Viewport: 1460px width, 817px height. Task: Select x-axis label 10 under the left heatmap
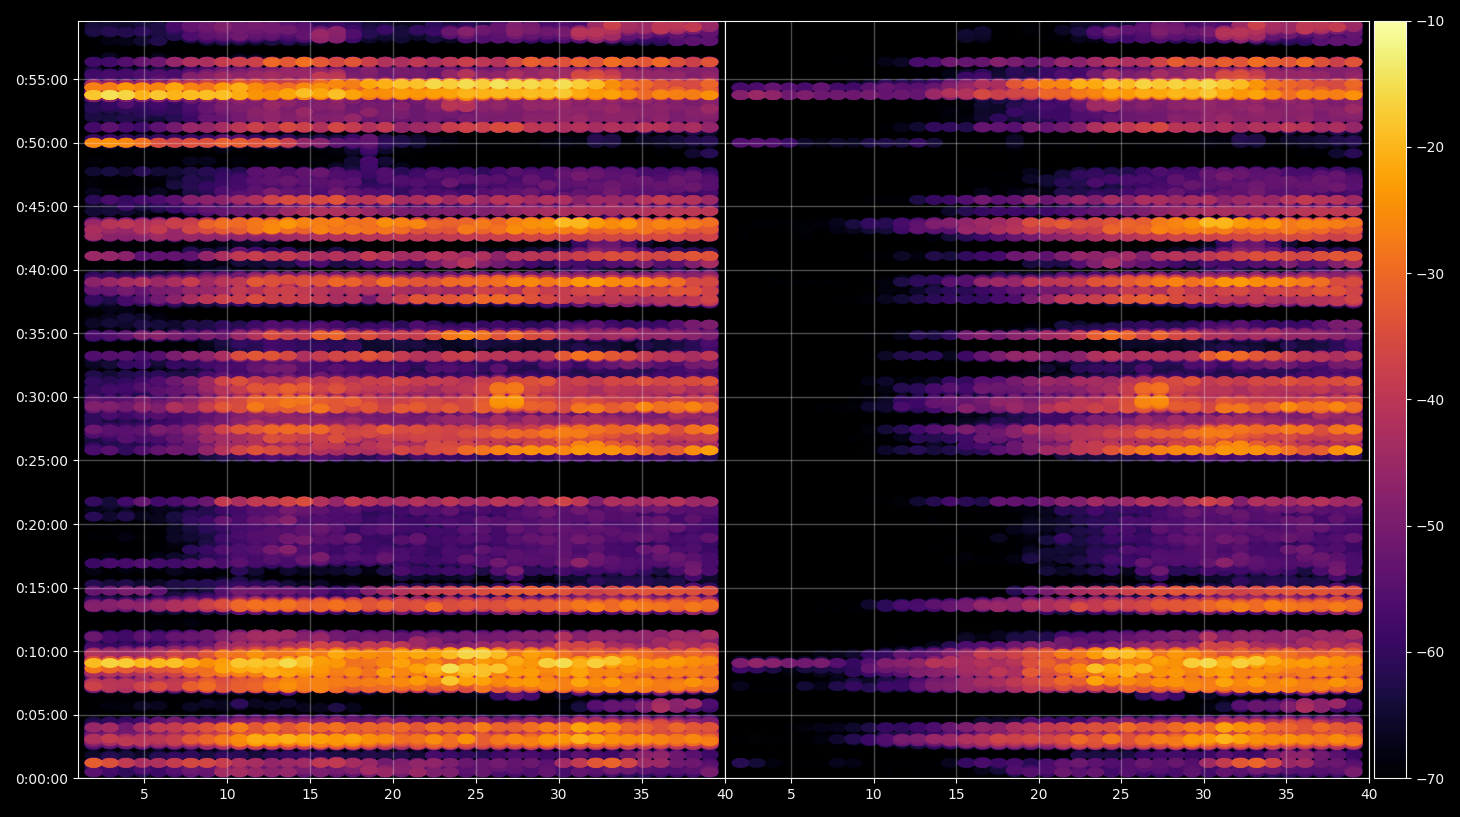227,795
